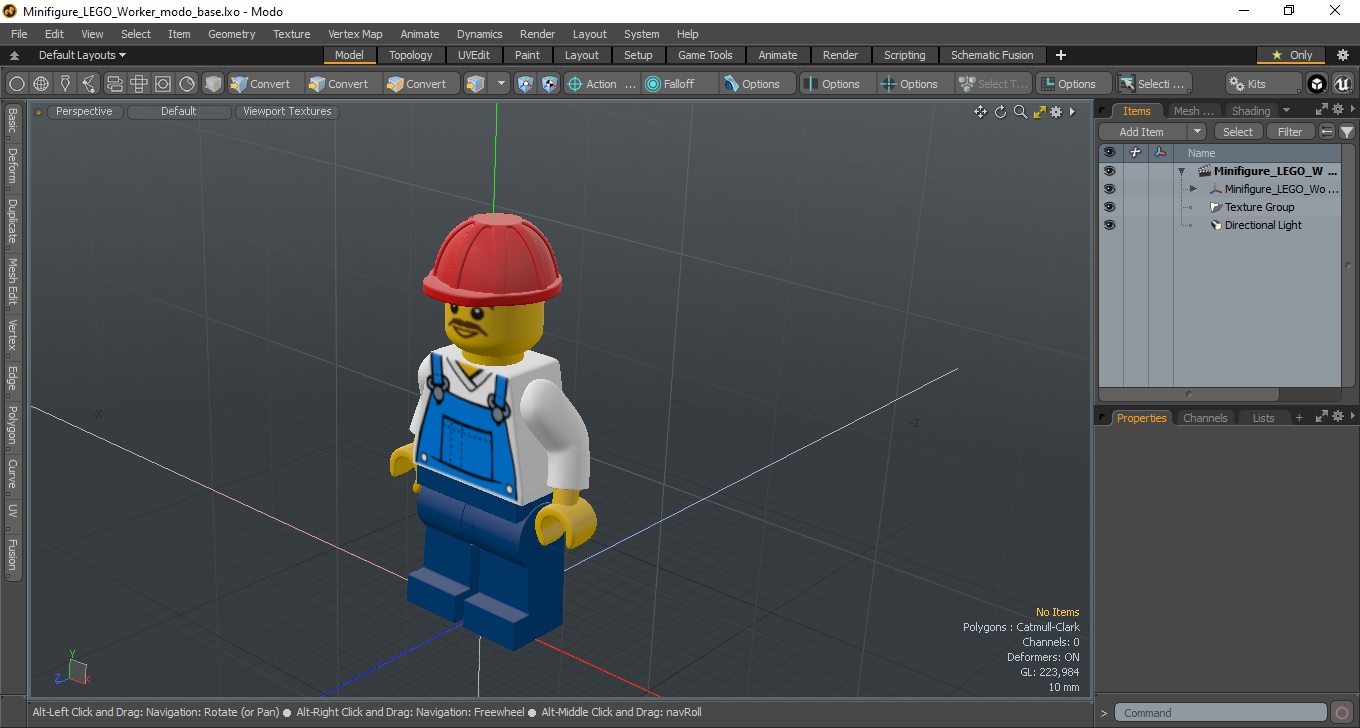Toggle visibility of Minifigure_LEGO_W scene item
Screen dimensions: 1360x728
click(x=1109, y=171)
